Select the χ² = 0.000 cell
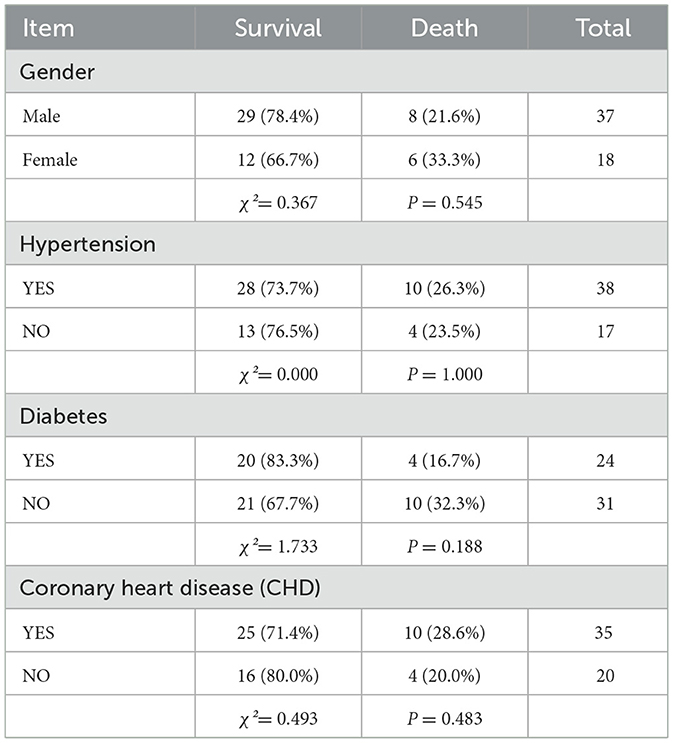The height and width of the screenshot is (743, 673). (278, 372)
